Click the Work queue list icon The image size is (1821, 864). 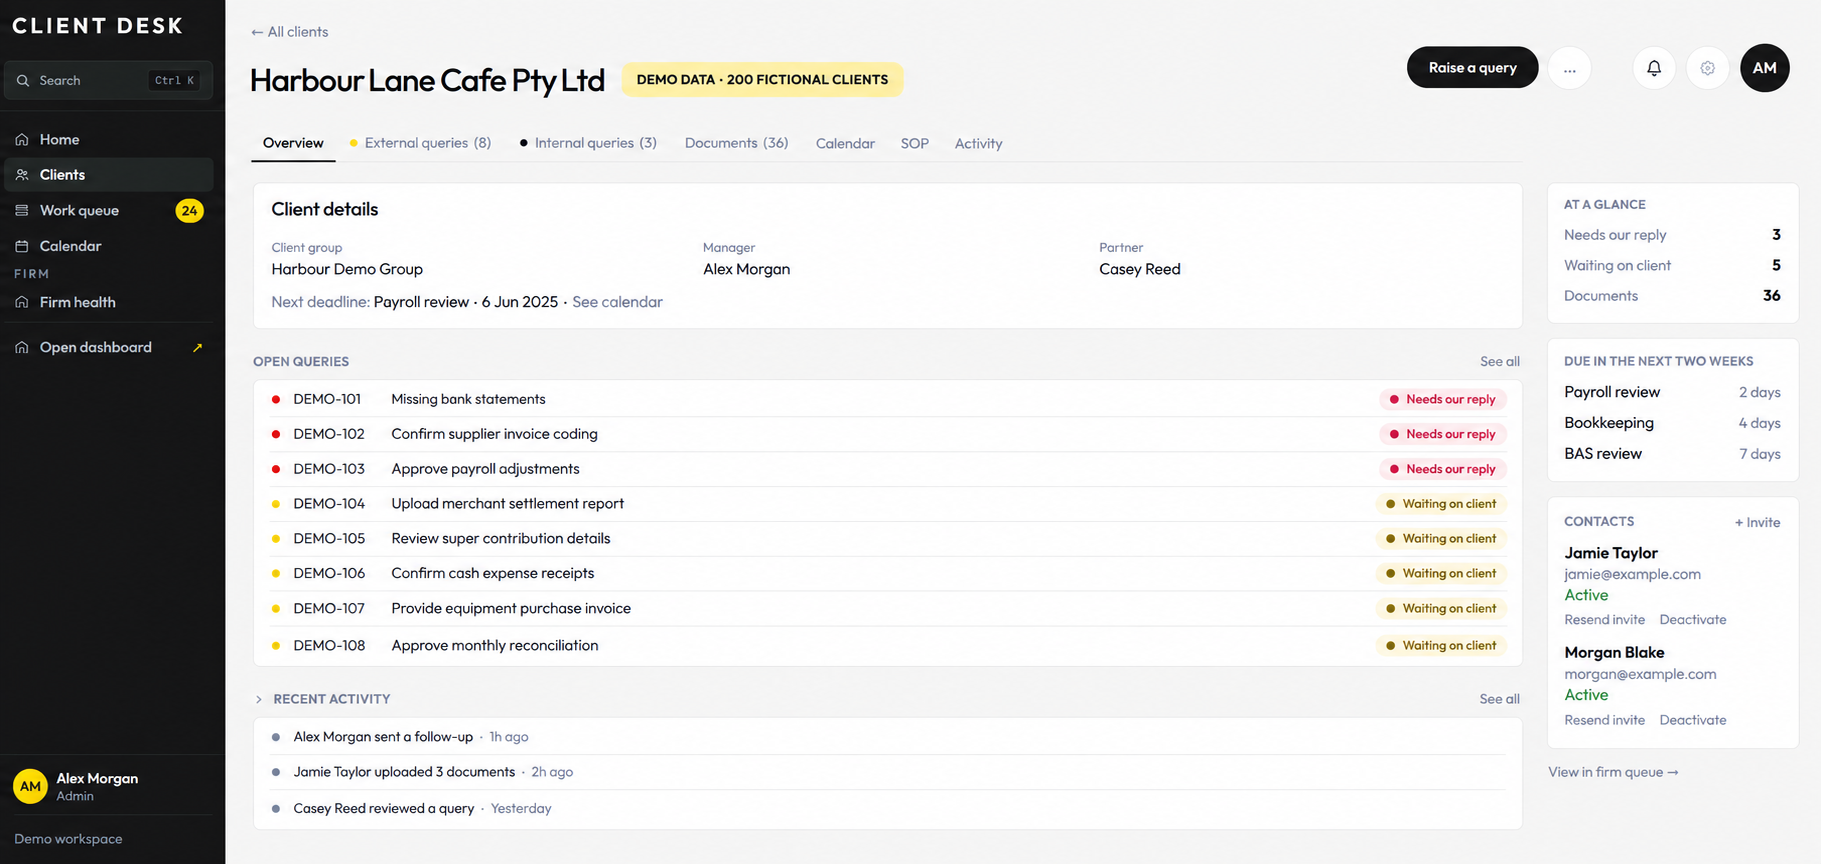(22, 210)
